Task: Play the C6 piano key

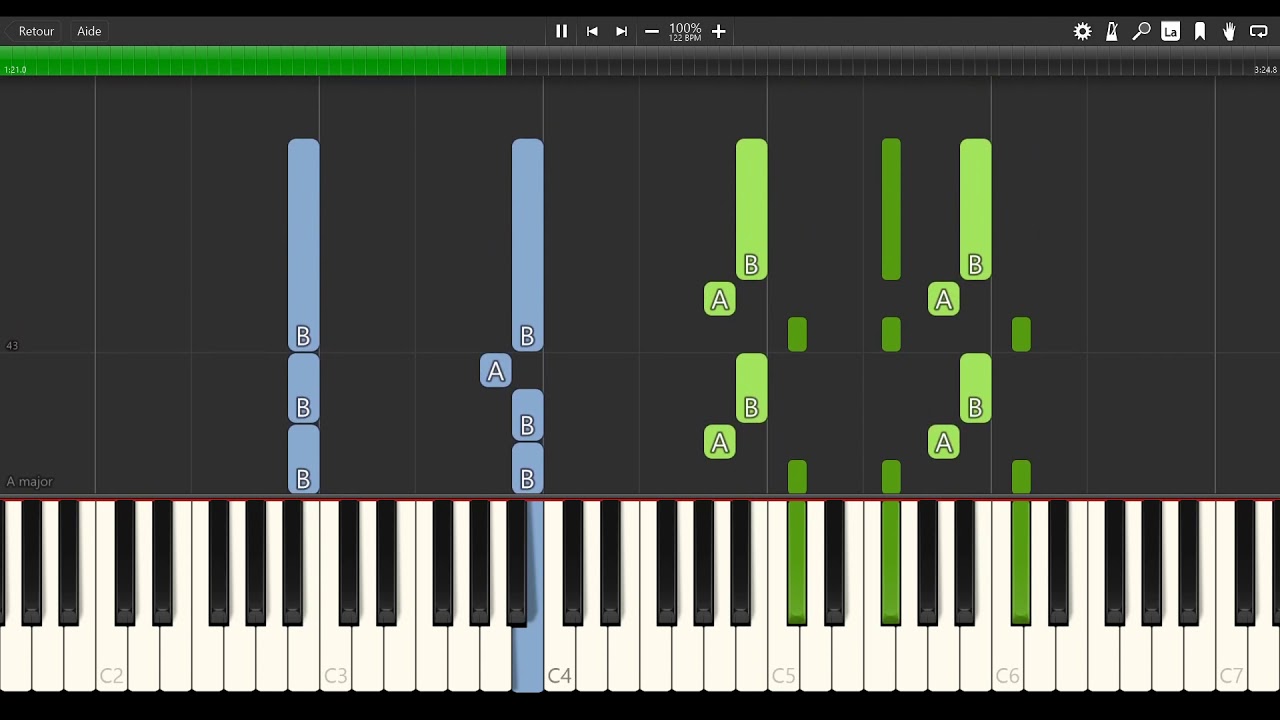Action: (x=1007, y=660)
